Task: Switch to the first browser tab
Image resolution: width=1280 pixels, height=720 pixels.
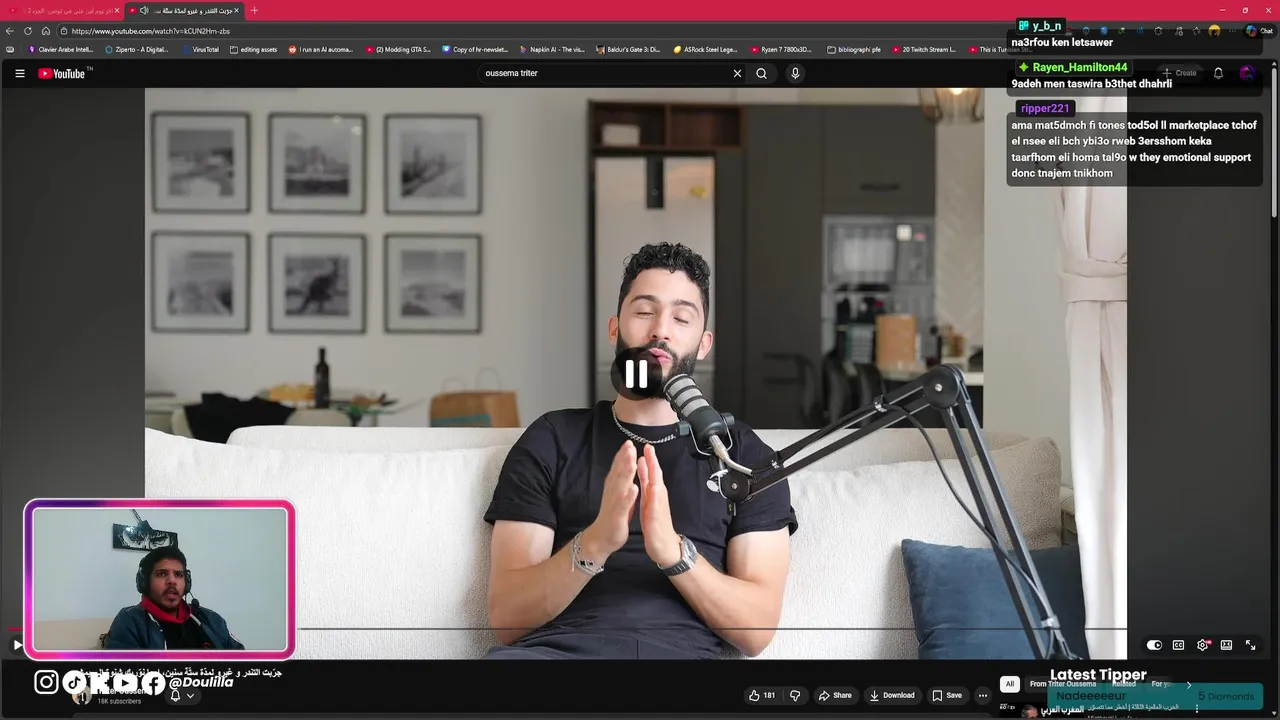Action: pyautogui.click(x=65, y=10)
